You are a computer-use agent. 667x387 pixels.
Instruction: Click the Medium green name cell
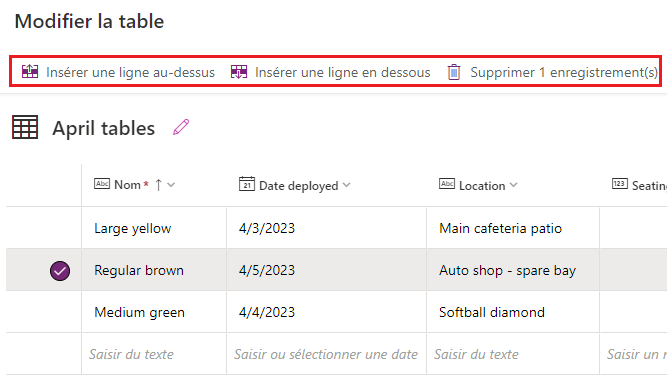click(x=154, y=312)
